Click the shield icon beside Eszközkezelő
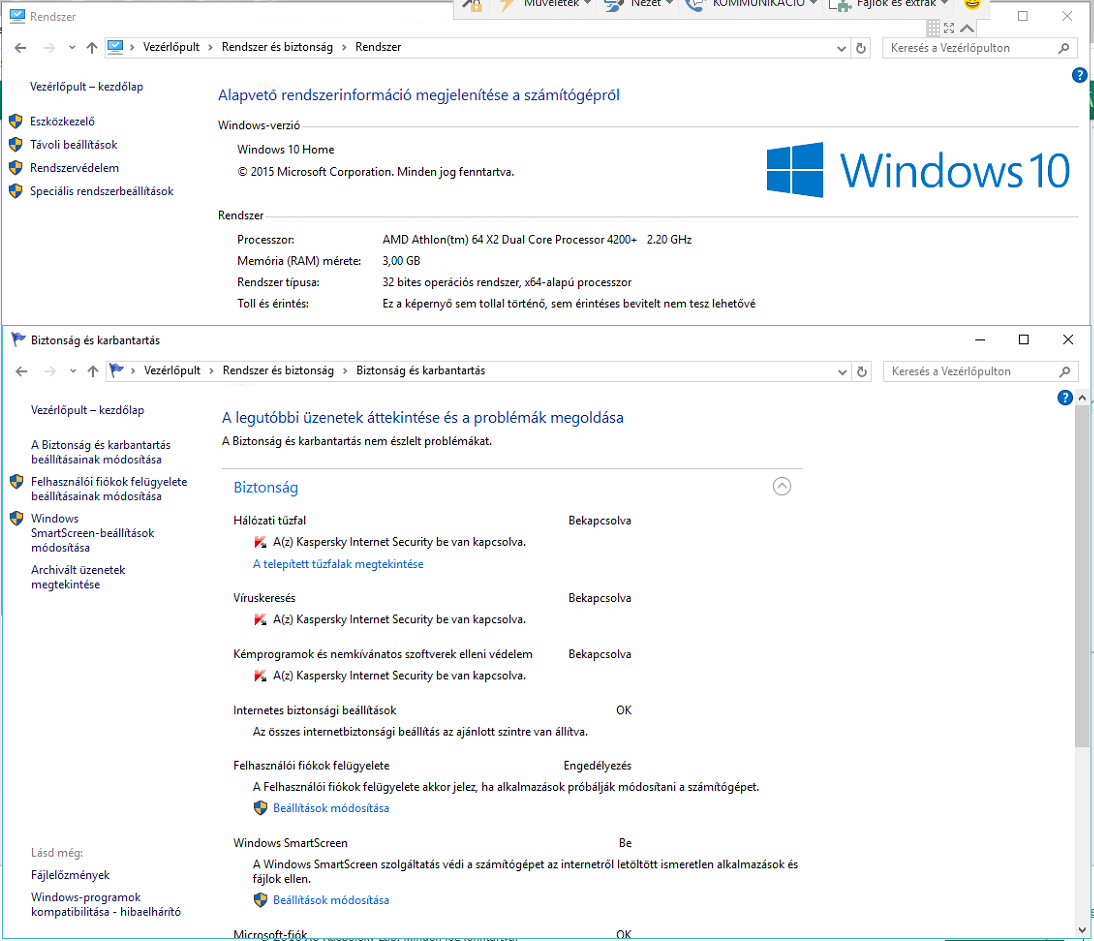Image resolution: width=1094 pixels, height=941 pixels. click(15, 121)
